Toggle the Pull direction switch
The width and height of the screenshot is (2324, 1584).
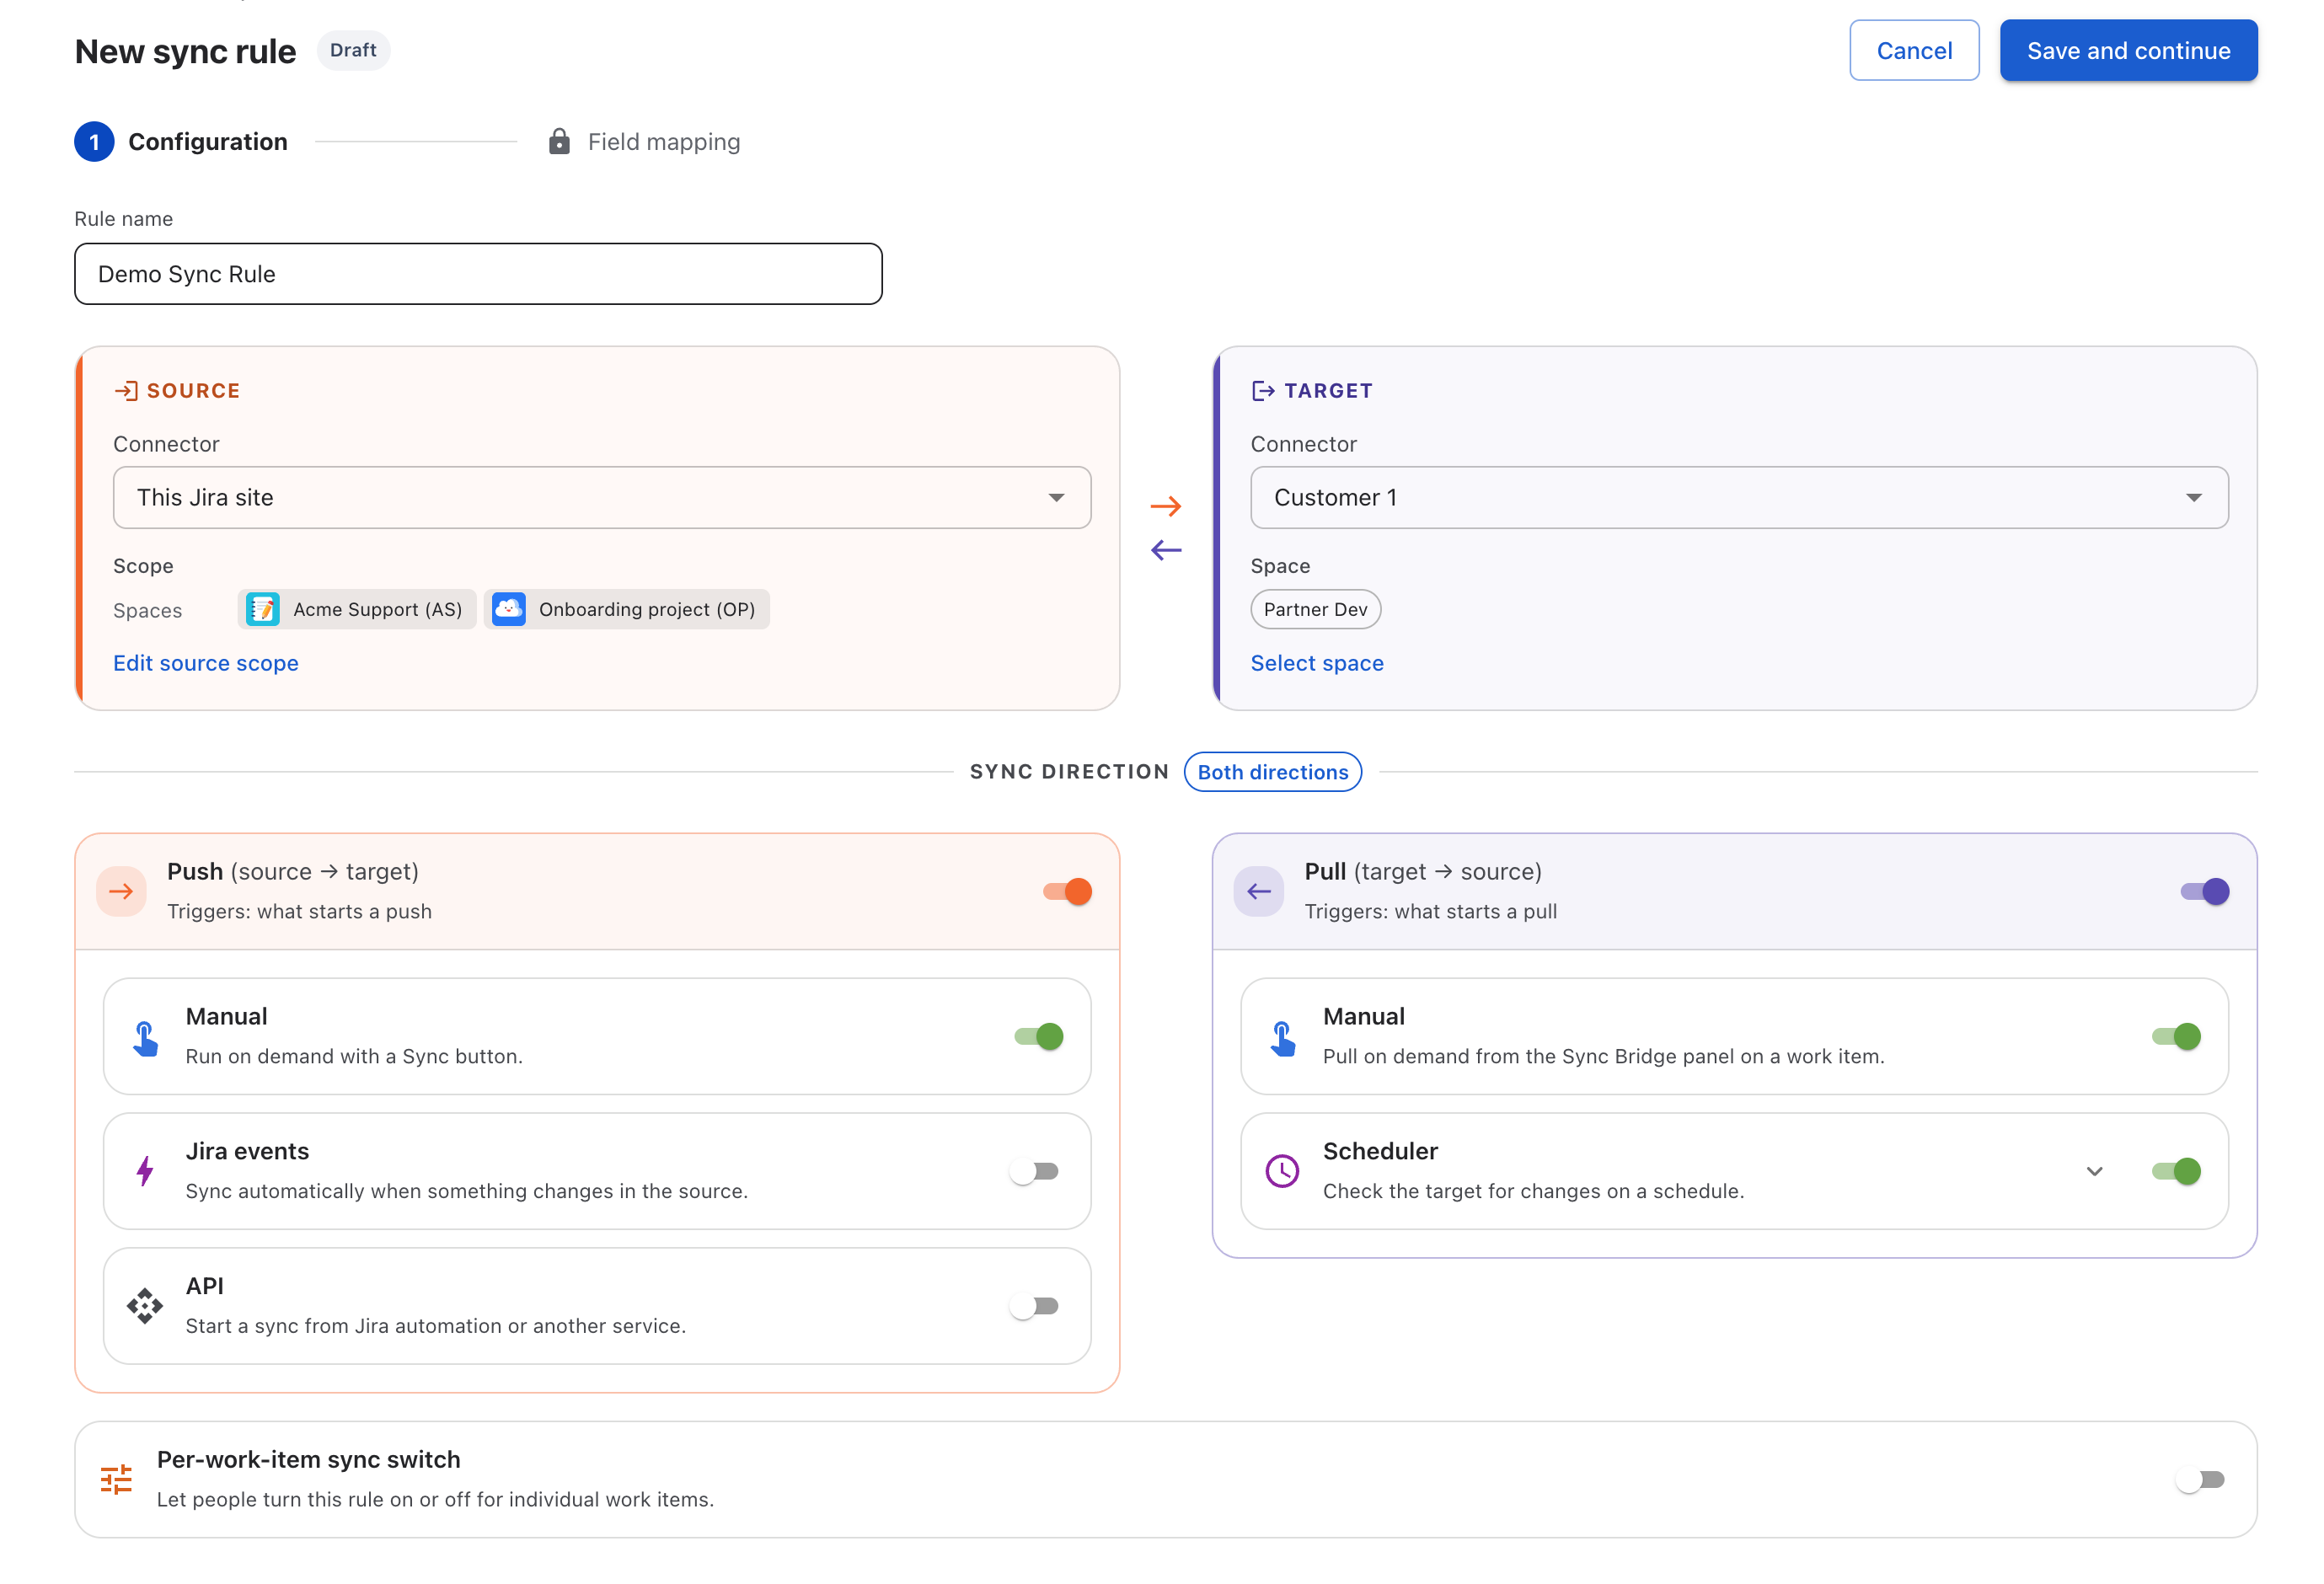(2205, 891)
